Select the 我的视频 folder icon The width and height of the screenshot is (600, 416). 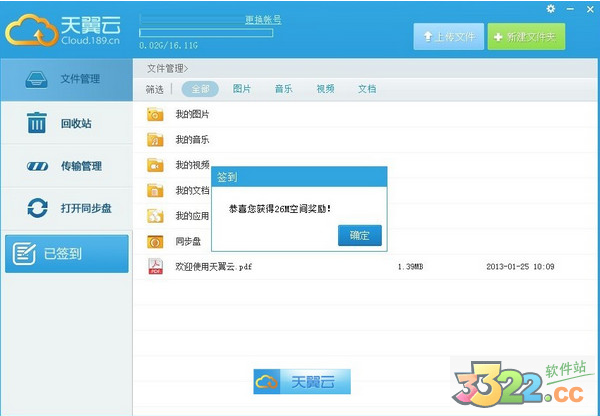(x=155, y=165)
